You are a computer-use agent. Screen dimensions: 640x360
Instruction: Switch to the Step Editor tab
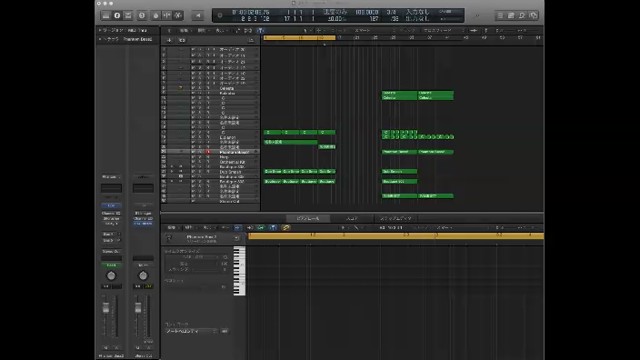pyautogui.click(x=396, y=218)
